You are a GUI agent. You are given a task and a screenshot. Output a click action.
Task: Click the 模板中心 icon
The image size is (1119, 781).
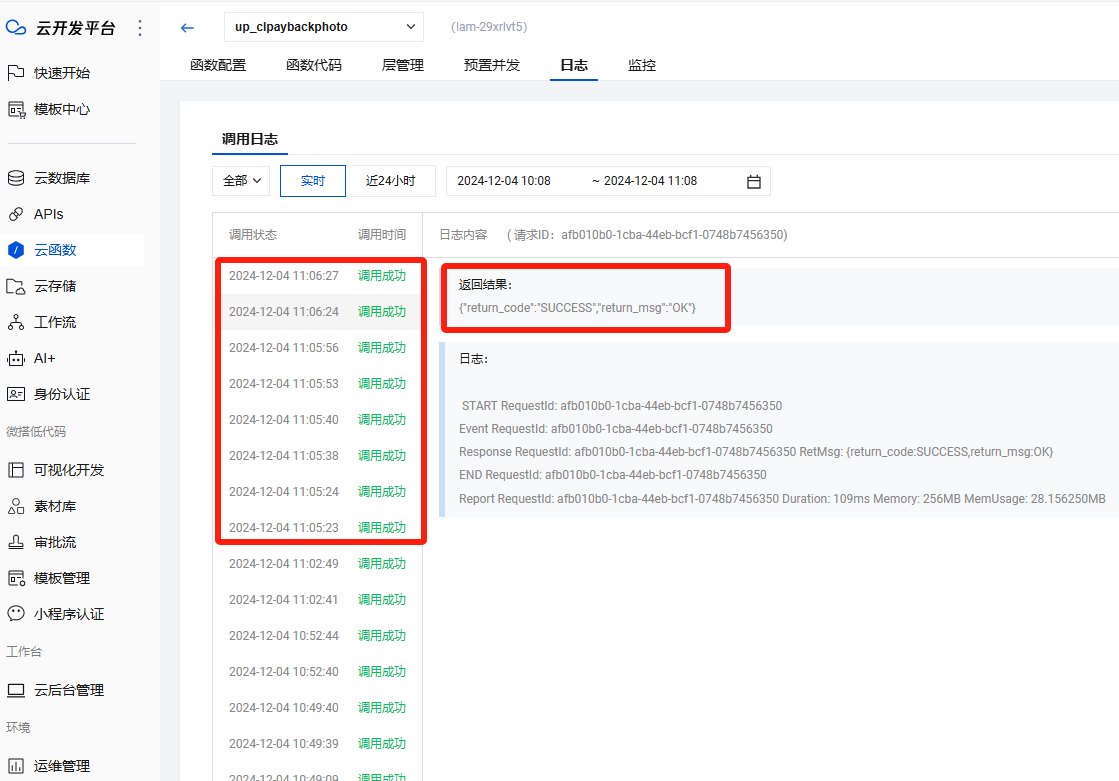pos(16,109)
